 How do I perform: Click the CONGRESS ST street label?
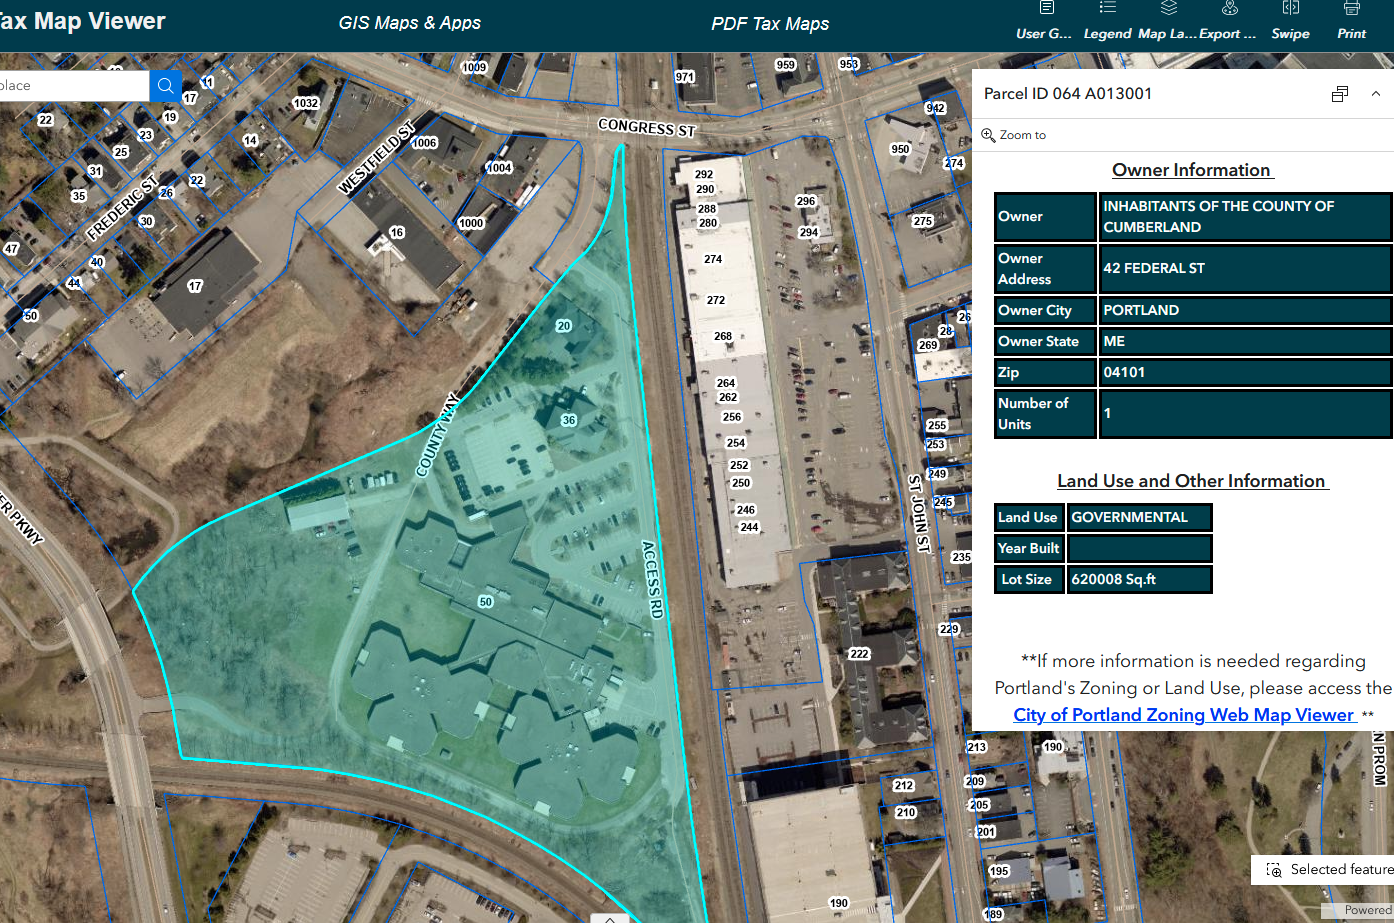click(646, 128)
